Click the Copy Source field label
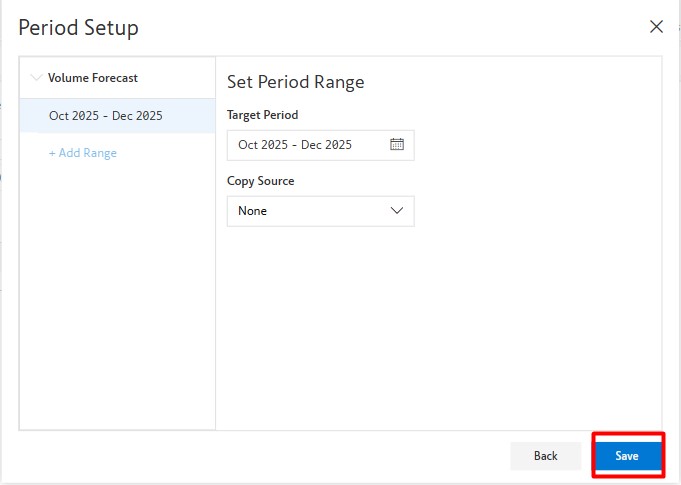Viewport: 681px width, 485px height. [x=261, y=181]
